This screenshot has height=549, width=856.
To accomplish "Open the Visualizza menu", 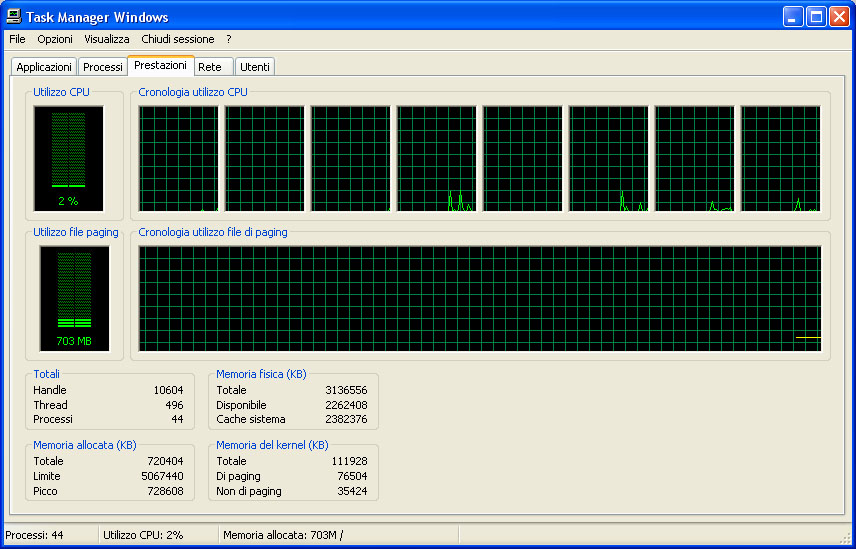I will [107, 39].
